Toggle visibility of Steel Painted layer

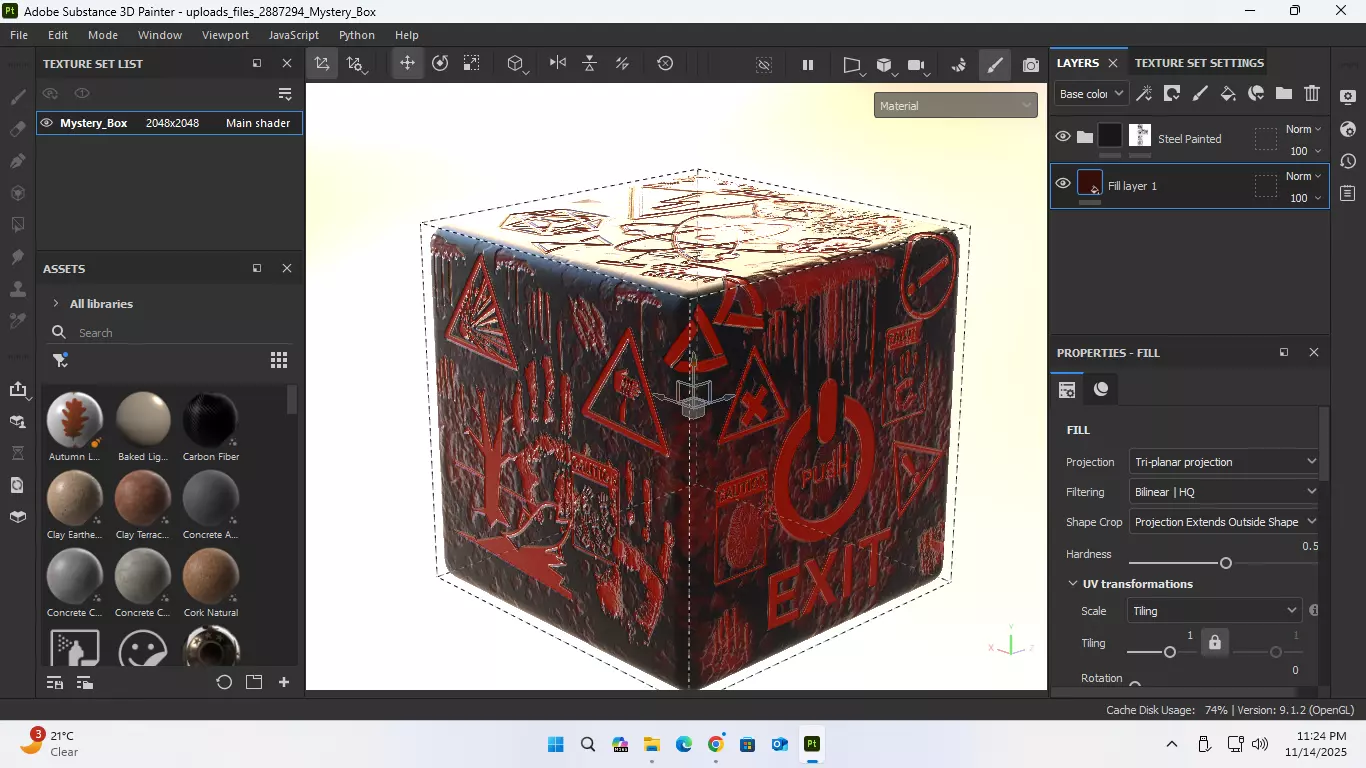(1063, 137)
